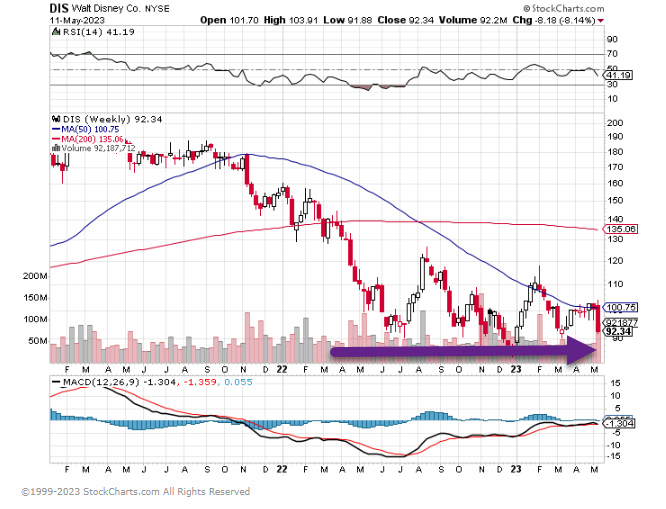
Task: Click the 50M label on the volume axis
Action: (37, 341)
